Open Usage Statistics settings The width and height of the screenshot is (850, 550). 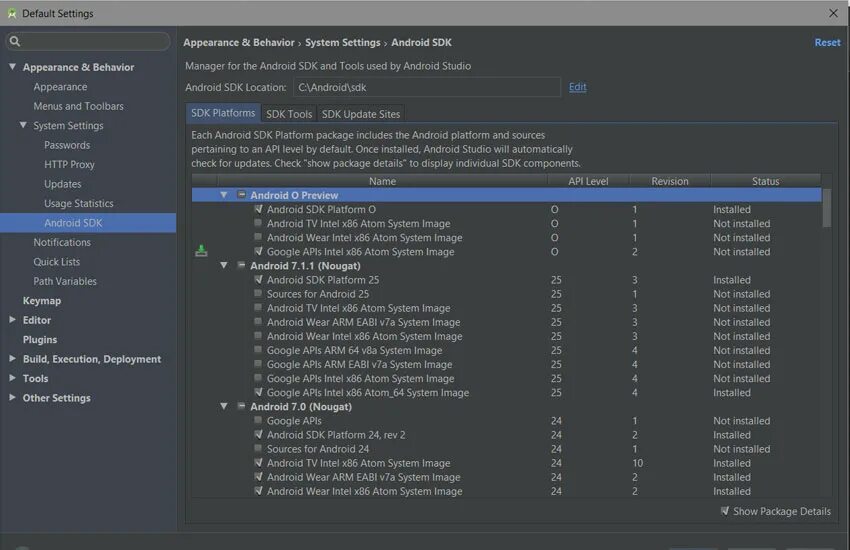(79, 204)
